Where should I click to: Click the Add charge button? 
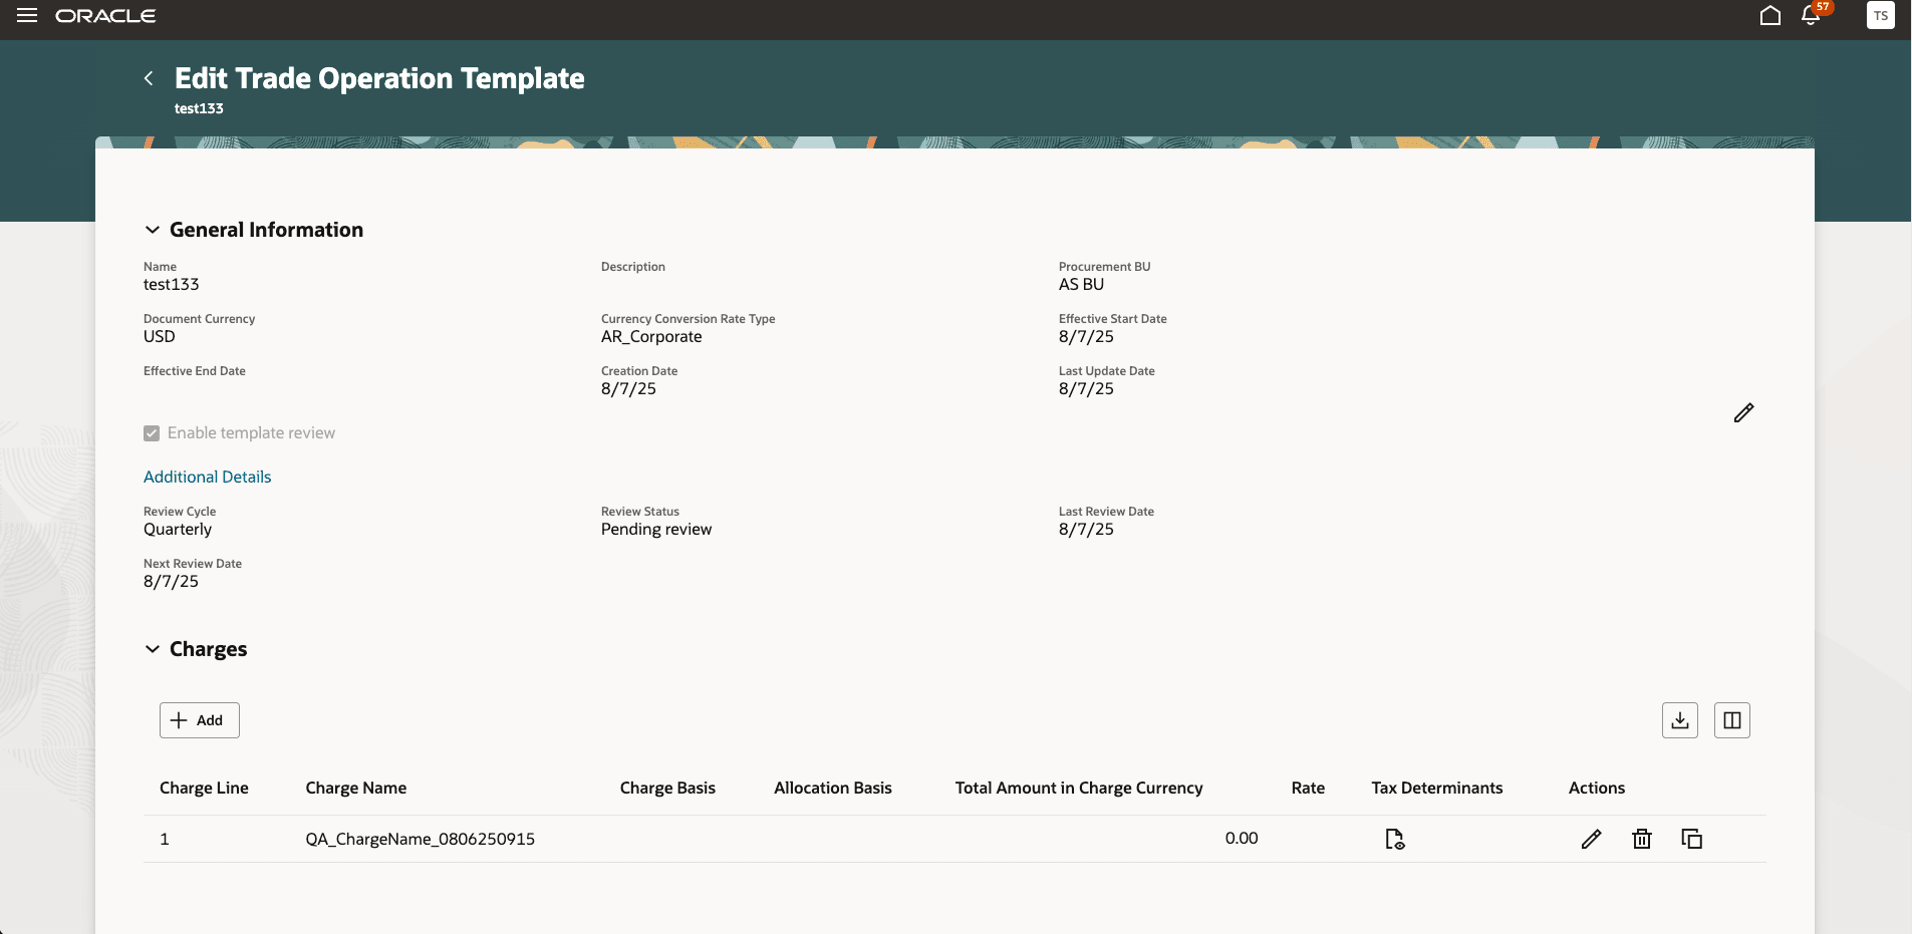tap(199, 720)
